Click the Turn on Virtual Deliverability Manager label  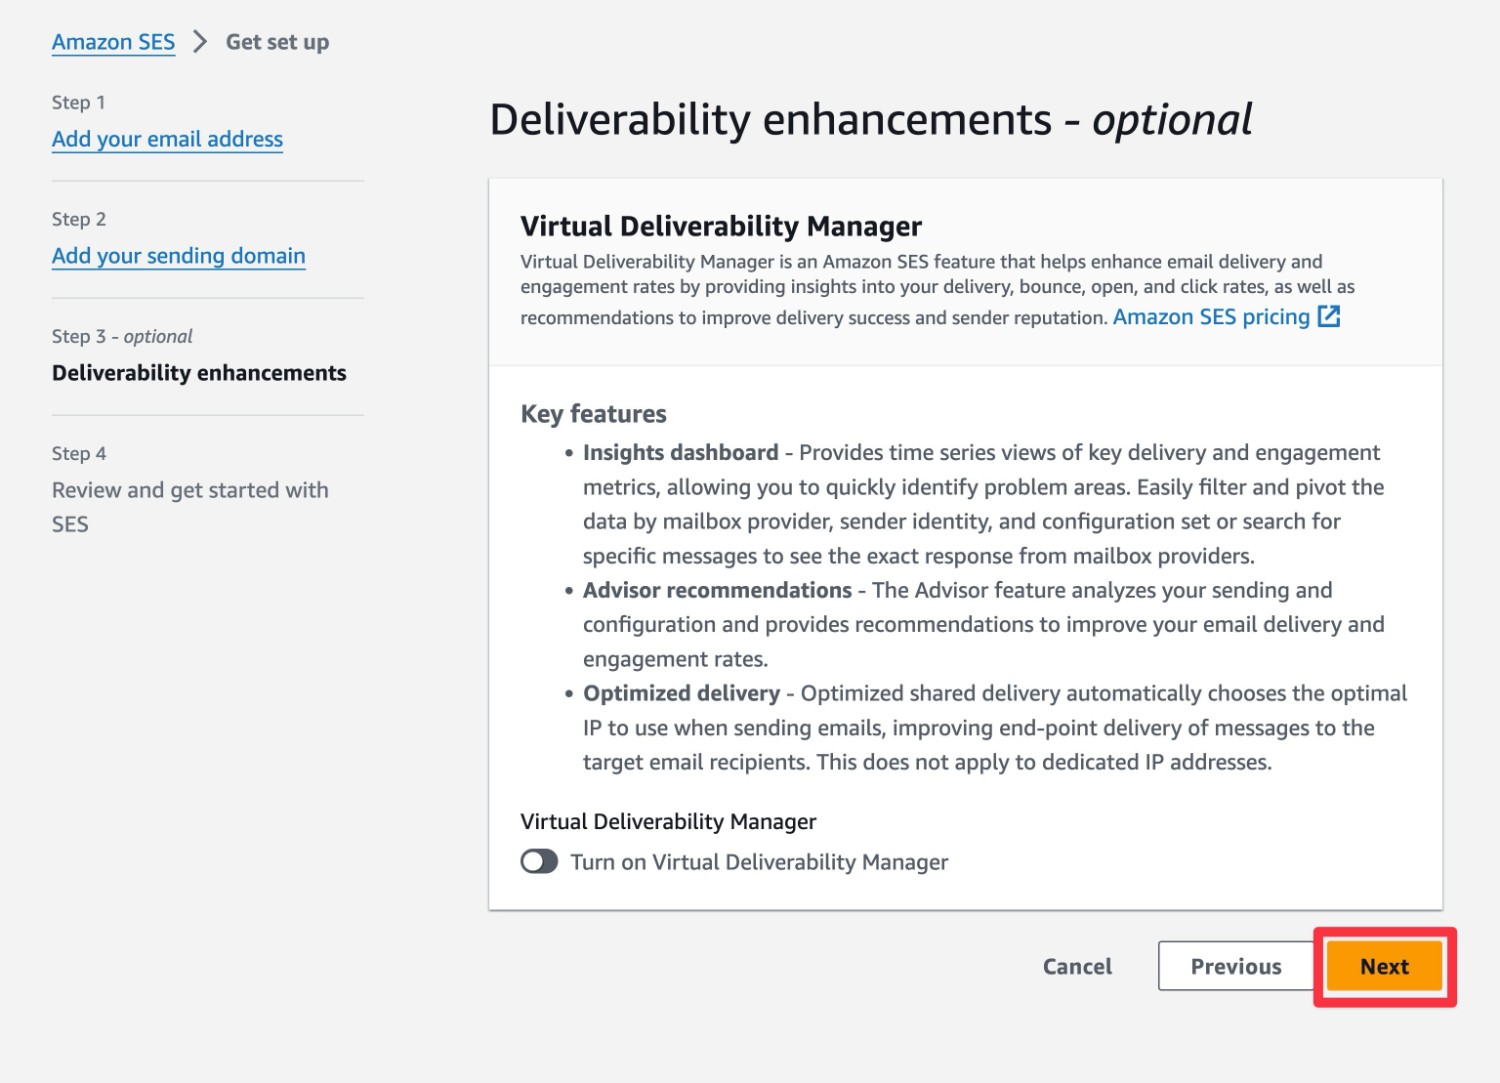point(759,862)
